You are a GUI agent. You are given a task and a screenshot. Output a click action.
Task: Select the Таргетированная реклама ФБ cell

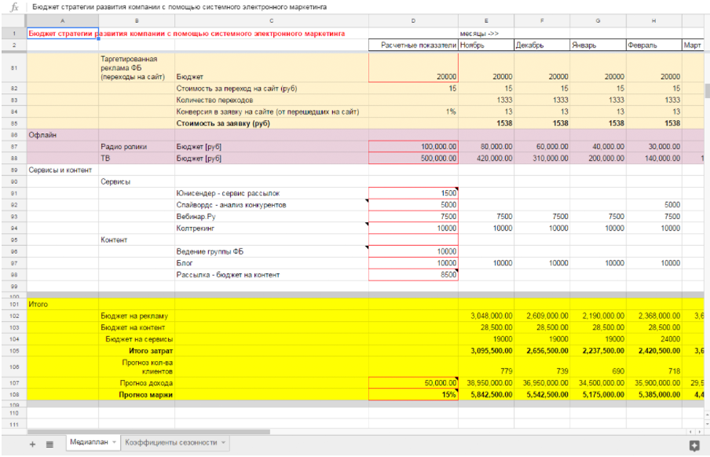tap(137, 68)
